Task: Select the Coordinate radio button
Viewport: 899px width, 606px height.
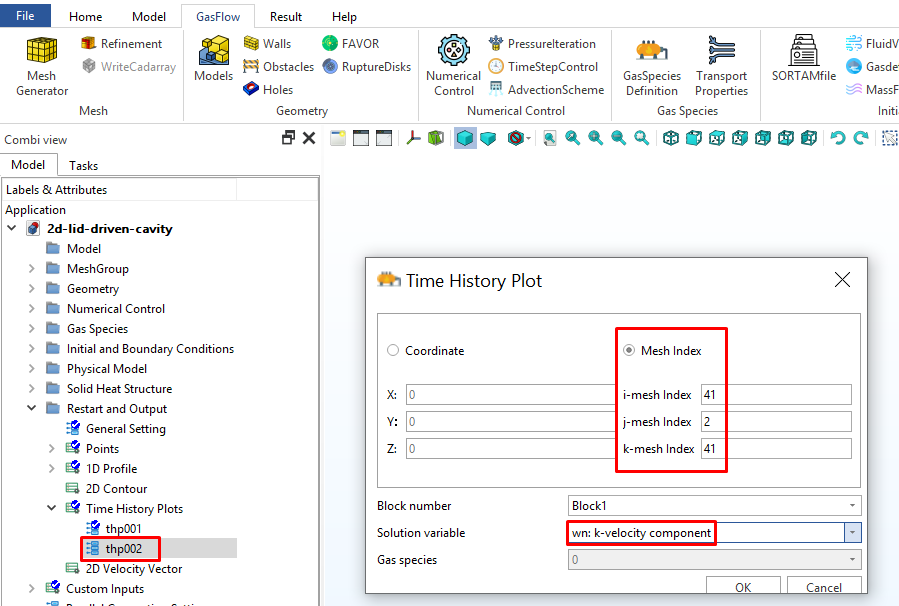Action: tap(393, 351)
